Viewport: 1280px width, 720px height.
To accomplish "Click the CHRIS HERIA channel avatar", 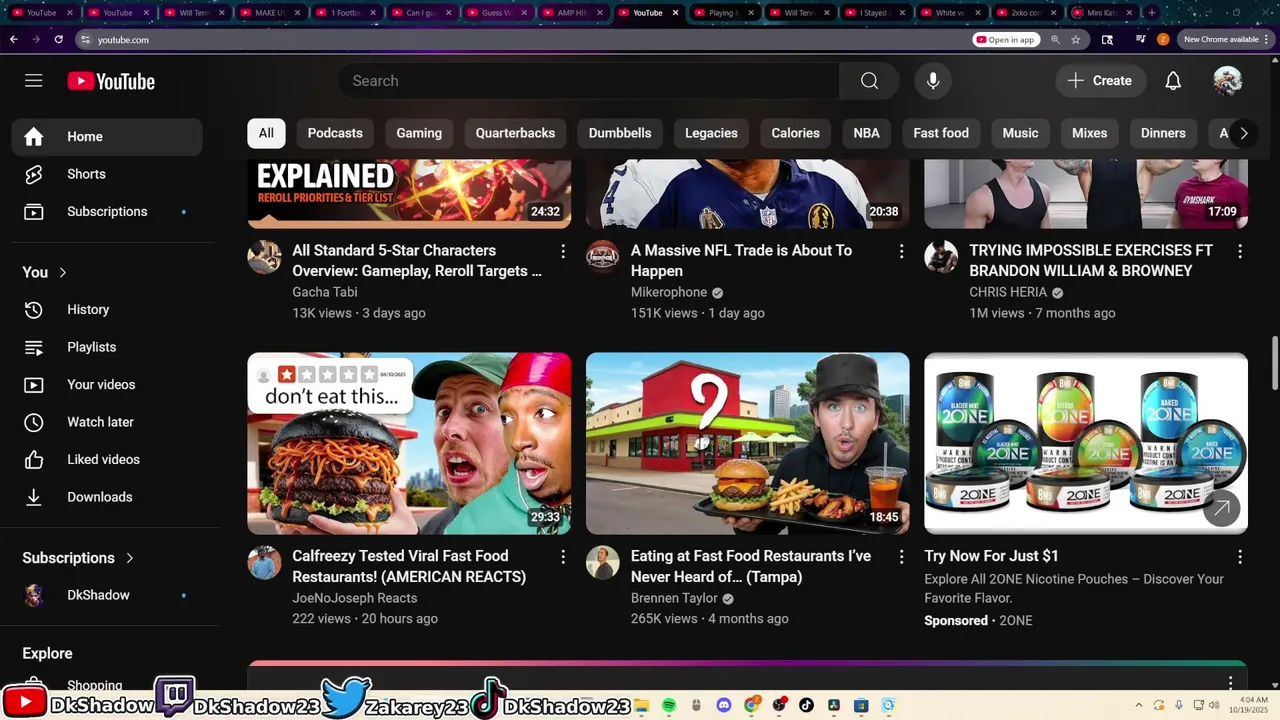I will coord(941,257).
